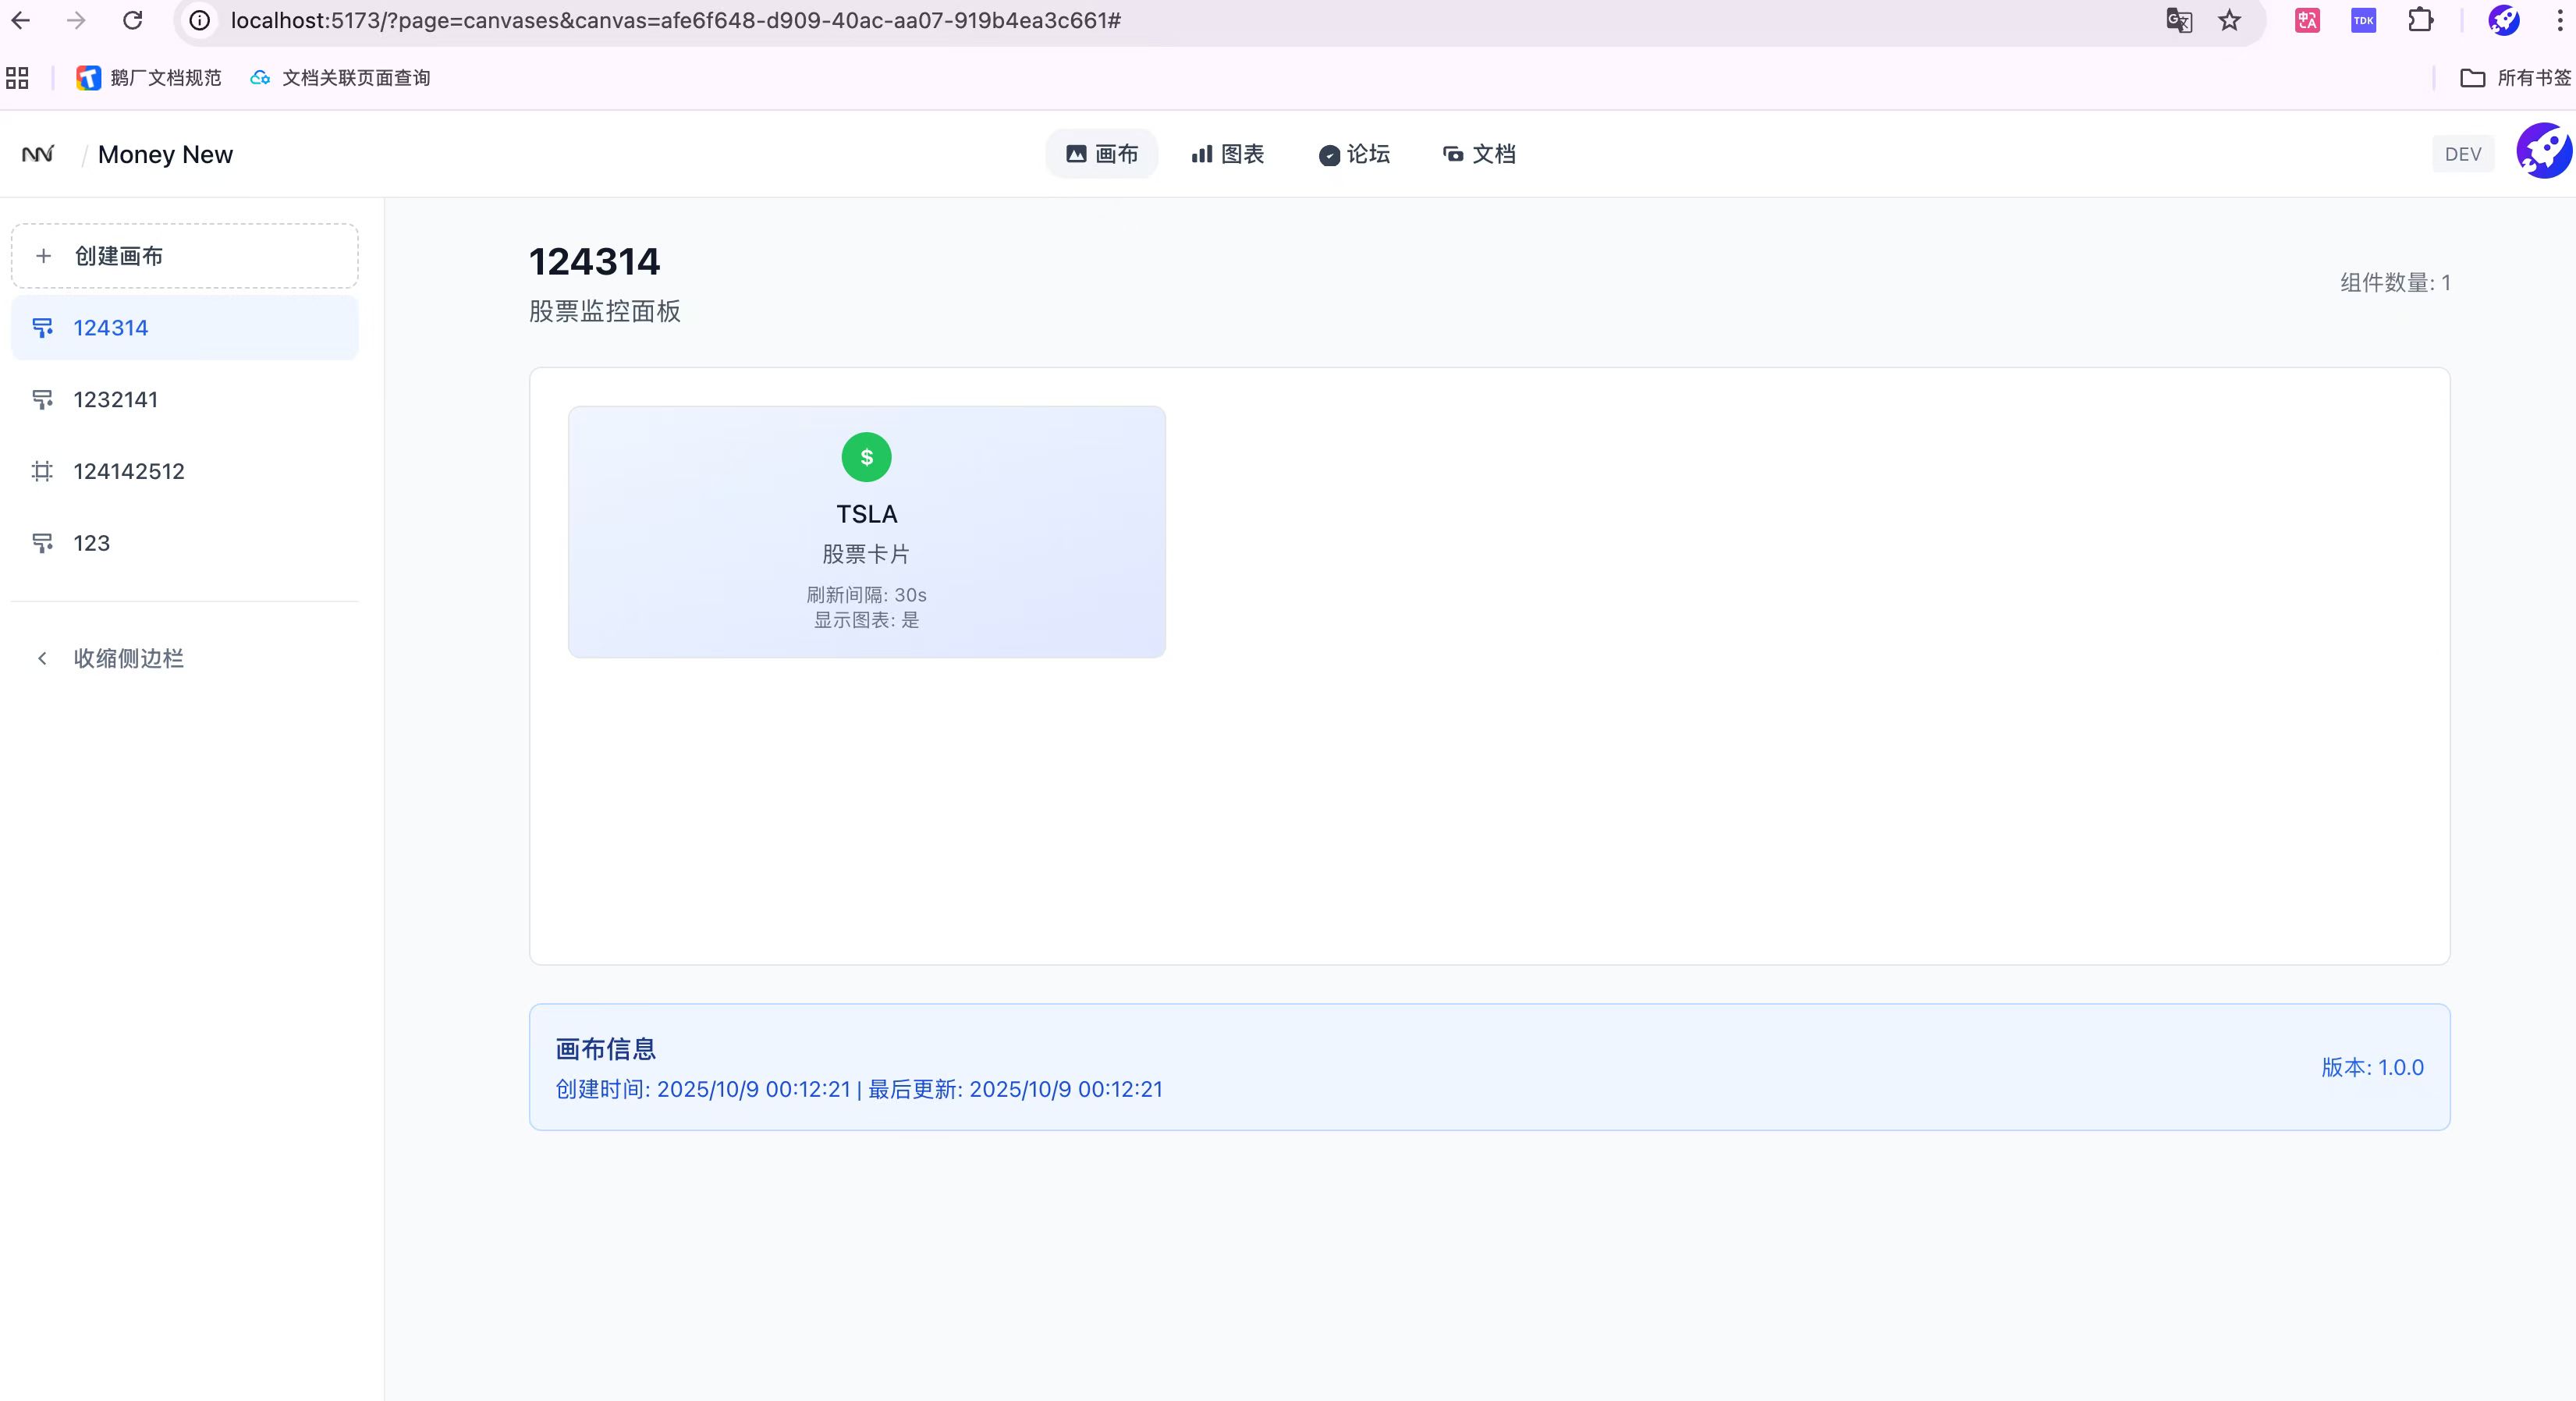Click the green dollar icon on TSLA card

click(x=866, y=457)
